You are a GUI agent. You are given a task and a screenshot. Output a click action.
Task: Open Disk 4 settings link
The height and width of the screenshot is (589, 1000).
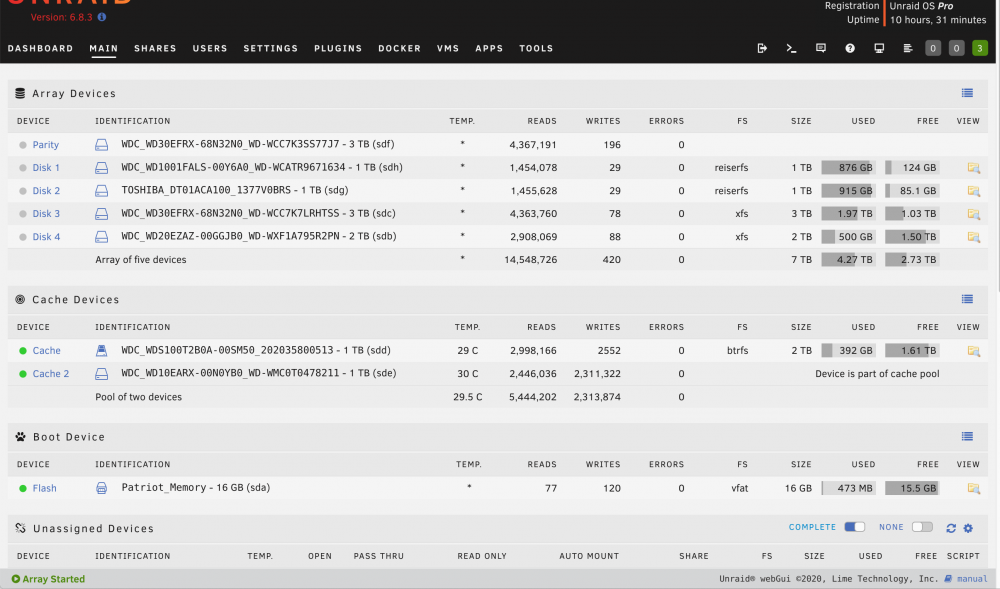pyautogui.click(x=46, y=236)
